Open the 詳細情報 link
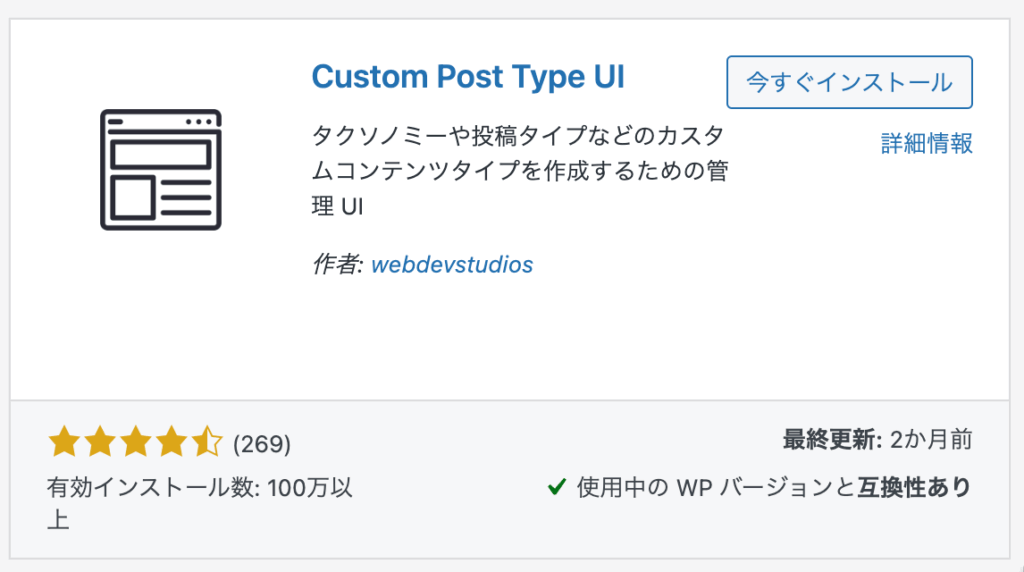 click(926, 143)
